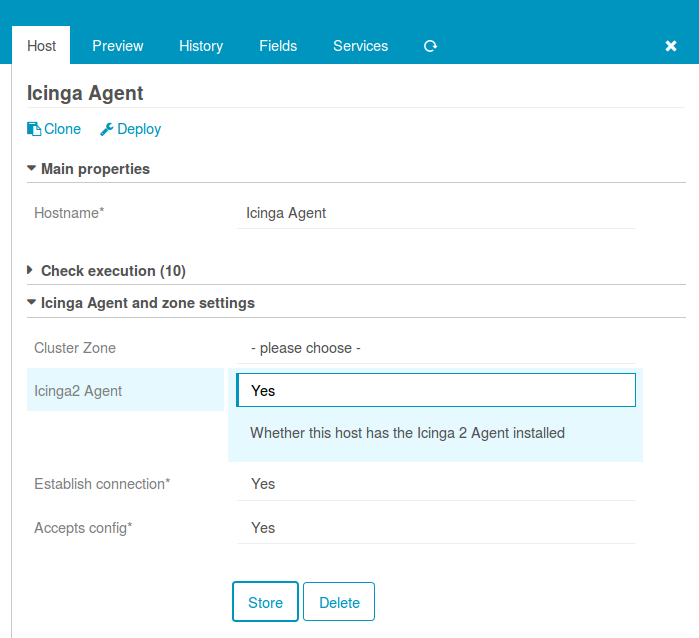Click the Deploy link
The height and width of the screenshot is (638, 699).
[131, 129]
